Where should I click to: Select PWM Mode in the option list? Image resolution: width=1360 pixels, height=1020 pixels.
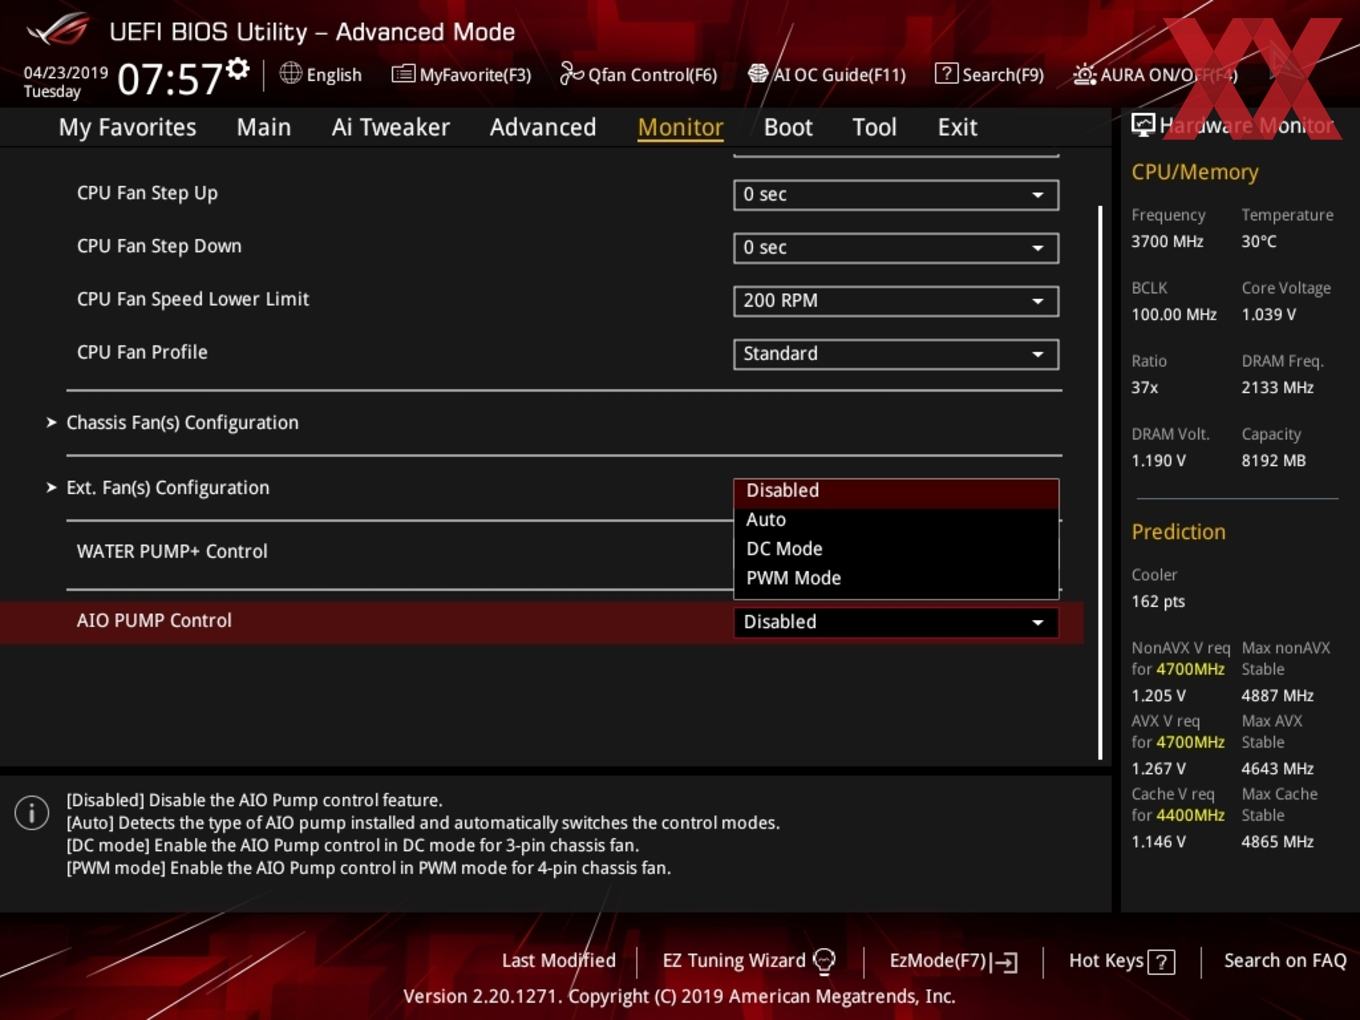pos(896,578)
